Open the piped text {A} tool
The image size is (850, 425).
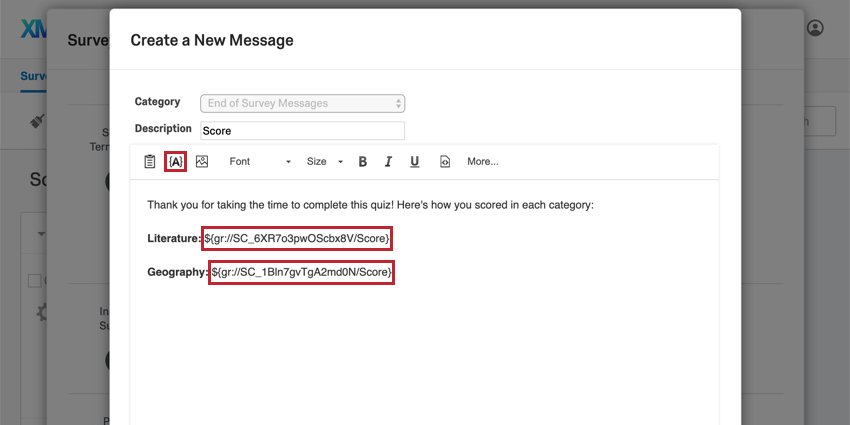click(x=176, y=162)
